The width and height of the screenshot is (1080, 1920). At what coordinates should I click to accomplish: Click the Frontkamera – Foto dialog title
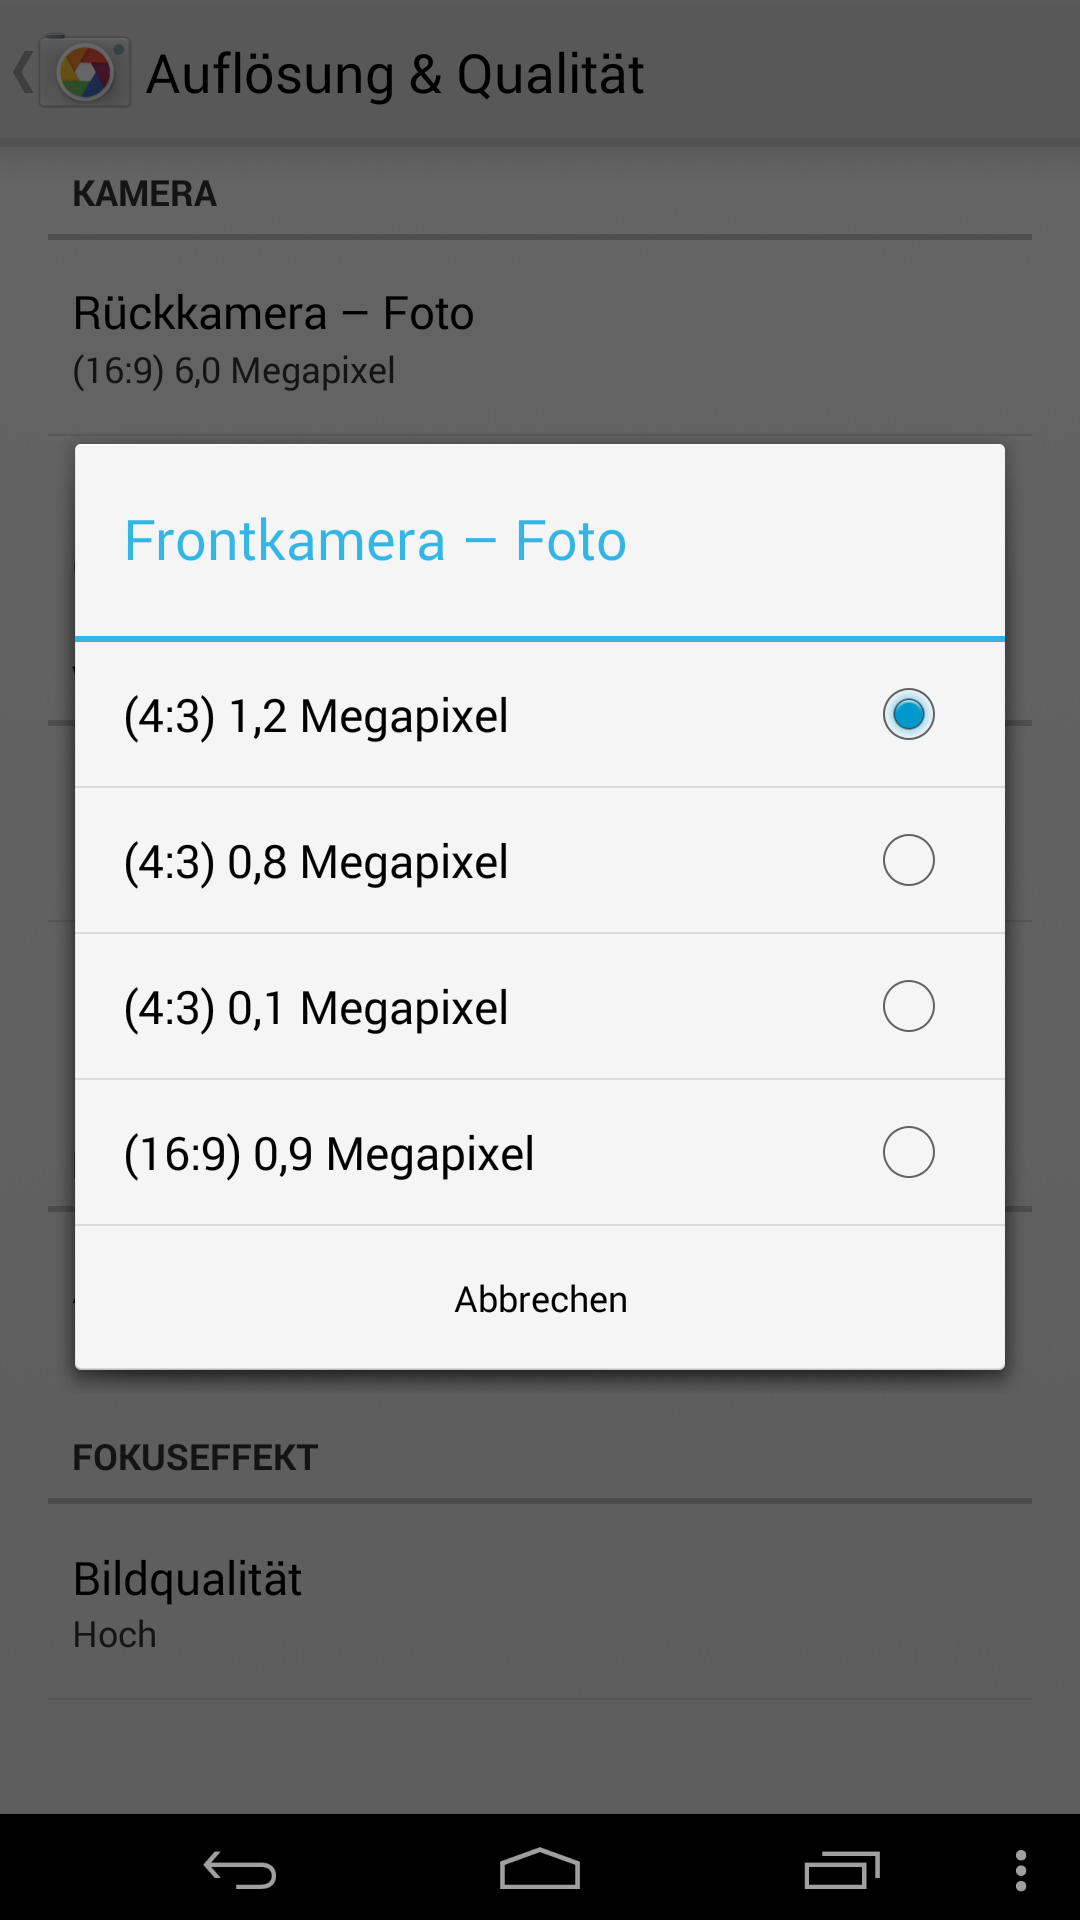[375, 541]
